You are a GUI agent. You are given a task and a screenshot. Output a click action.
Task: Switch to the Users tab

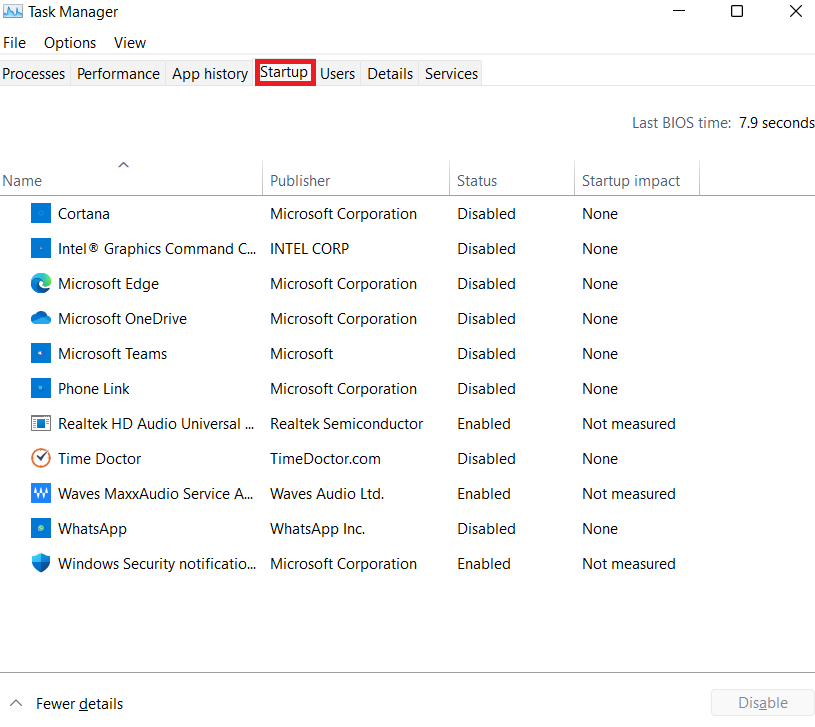point(337,73)
